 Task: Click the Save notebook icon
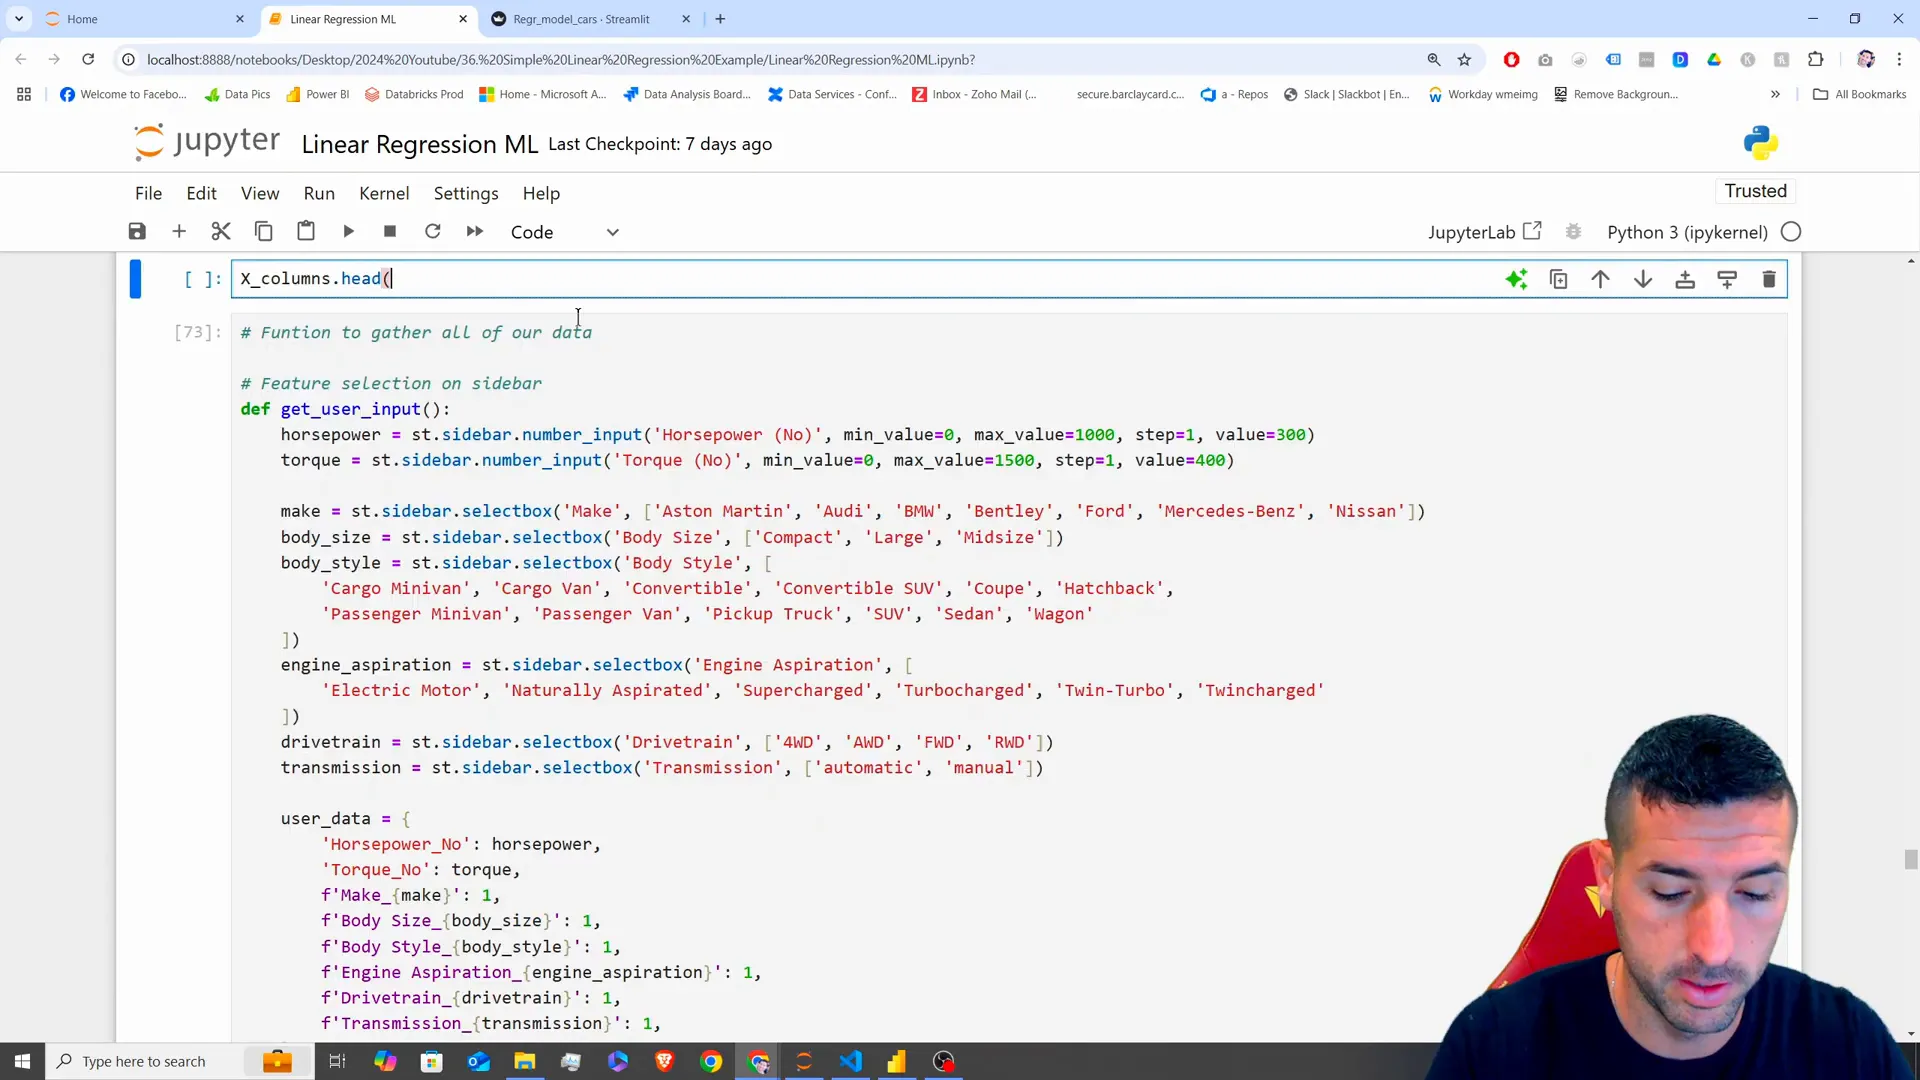coord(137,232)
